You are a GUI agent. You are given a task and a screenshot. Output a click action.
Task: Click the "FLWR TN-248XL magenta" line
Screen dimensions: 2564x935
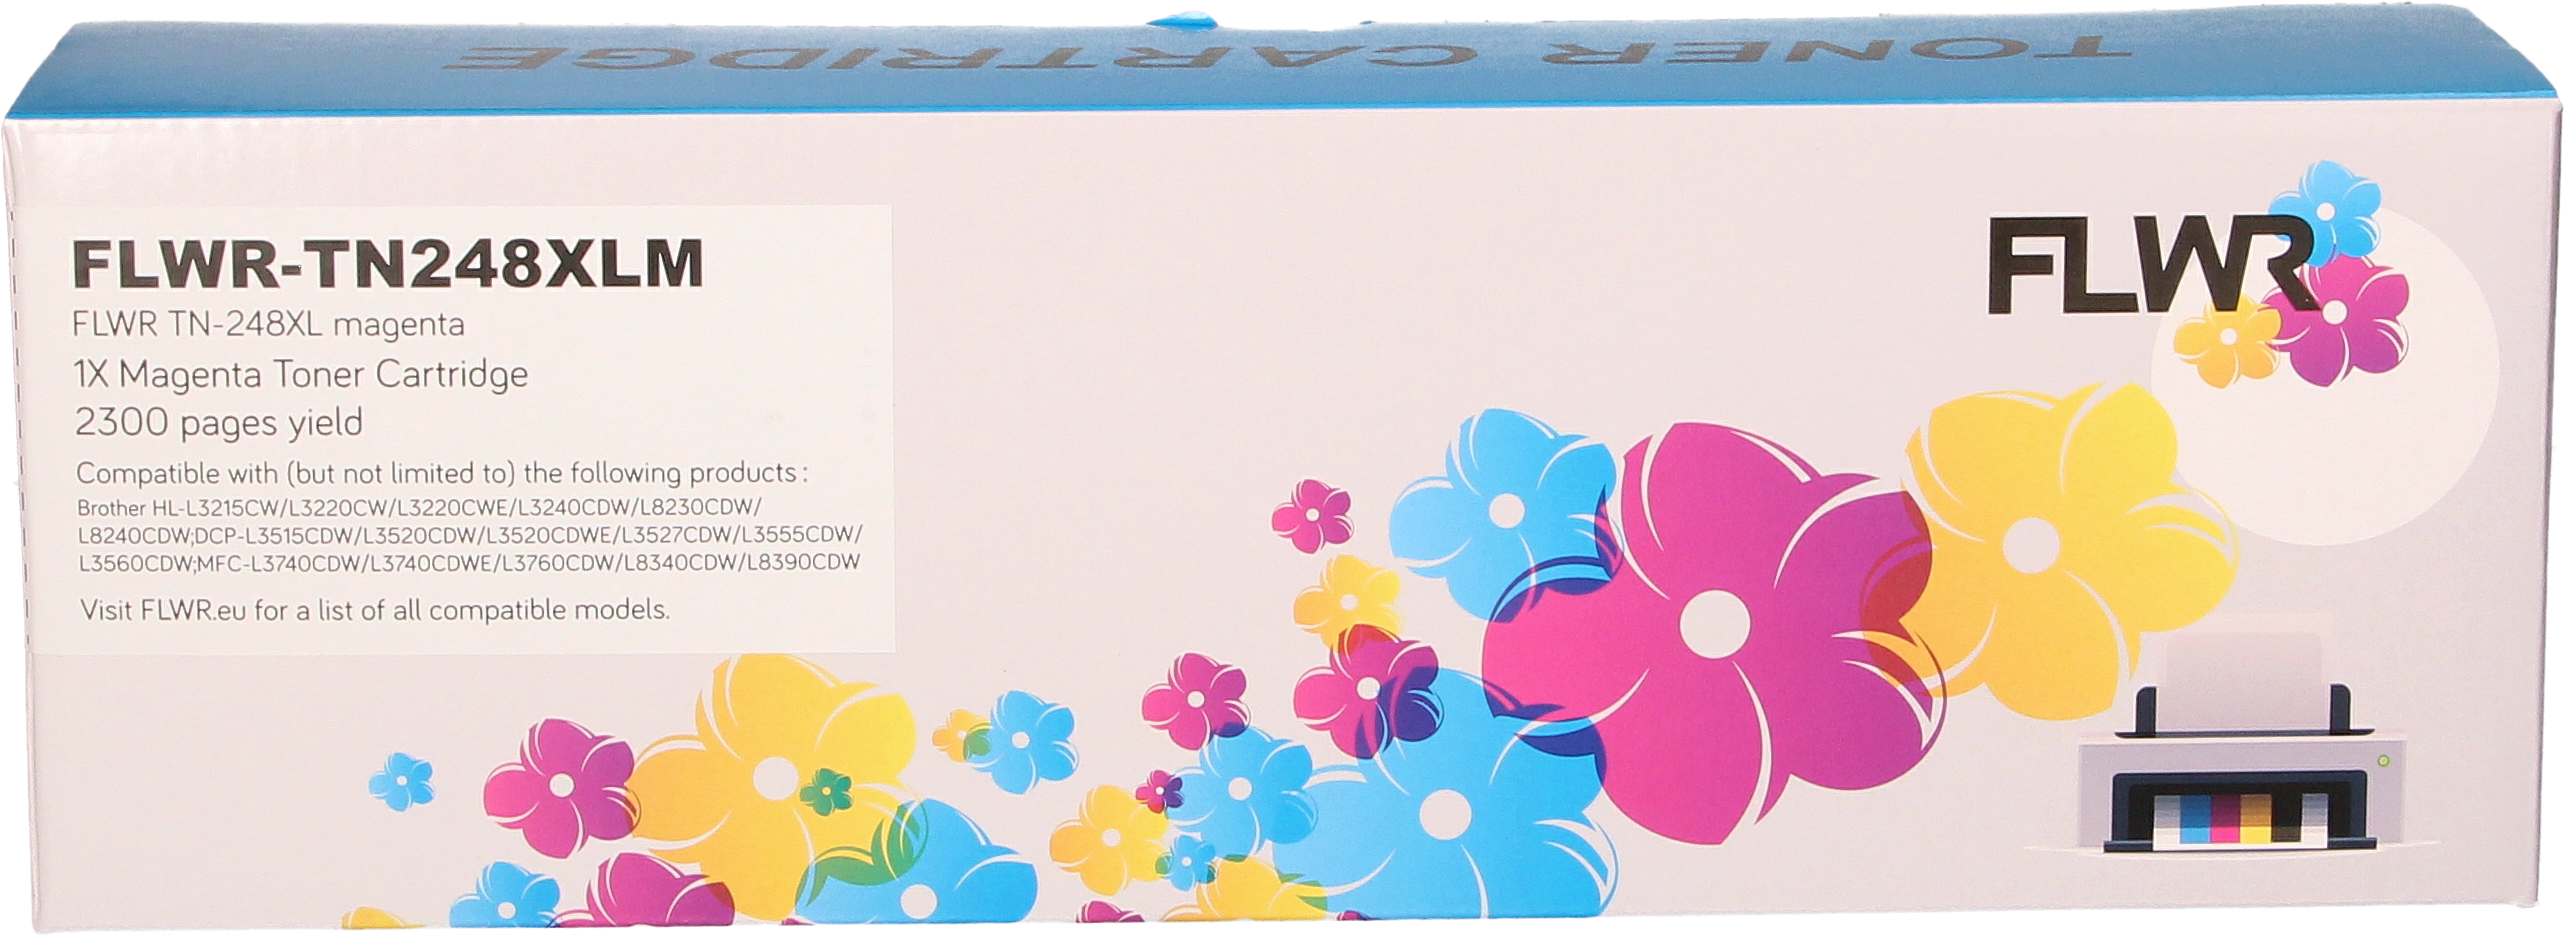[269, 325]
